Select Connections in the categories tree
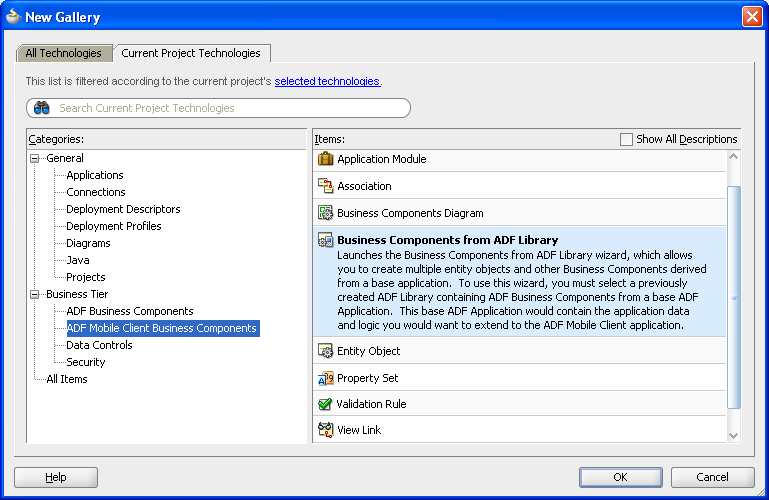The image size is (769, 500). pyautogui.click(x=96, y=192)
